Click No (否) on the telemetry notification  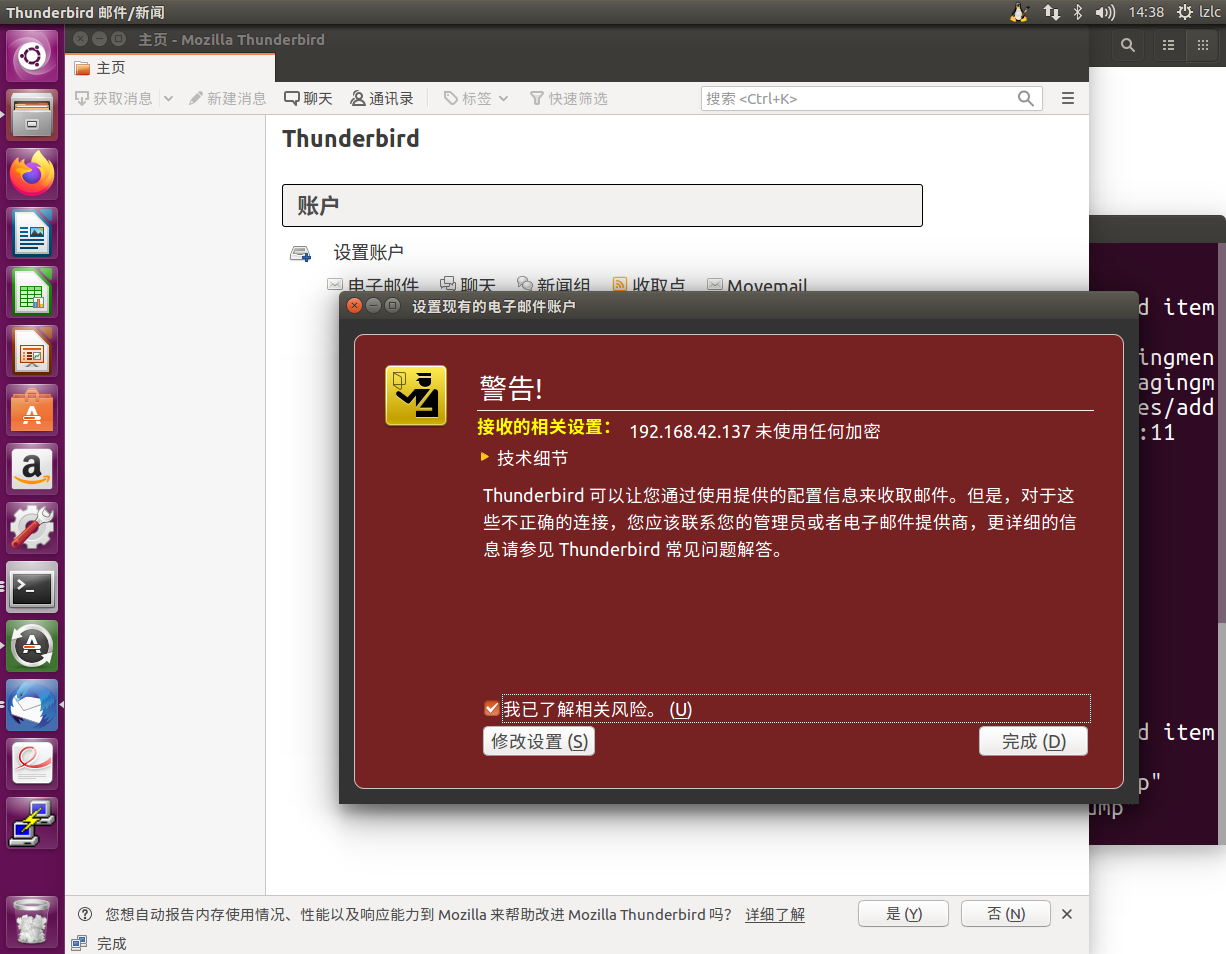(x=1006, y=914)
